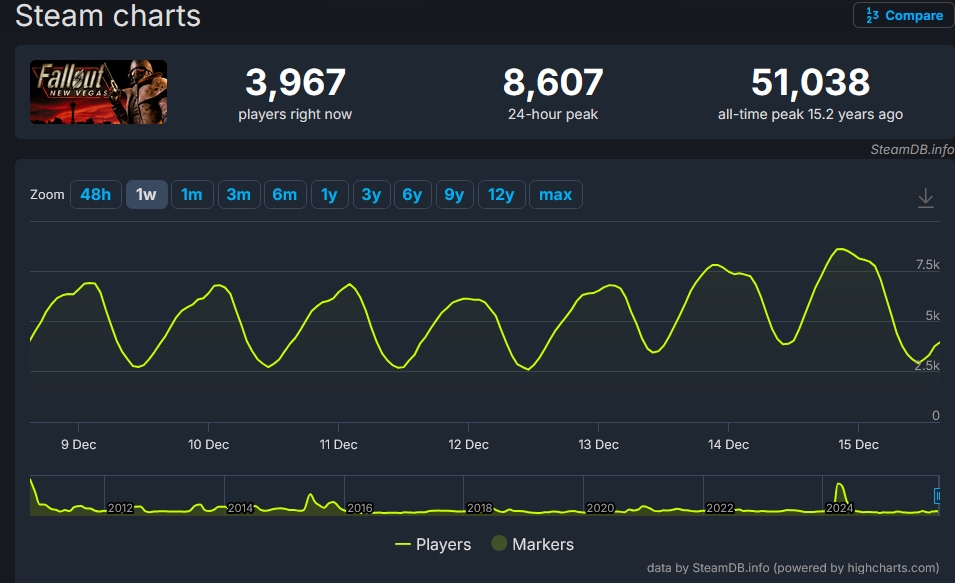Toggle the Players series in legend
Screen dimensions: 955x583
pyautogui.click(x=433, y=544)
